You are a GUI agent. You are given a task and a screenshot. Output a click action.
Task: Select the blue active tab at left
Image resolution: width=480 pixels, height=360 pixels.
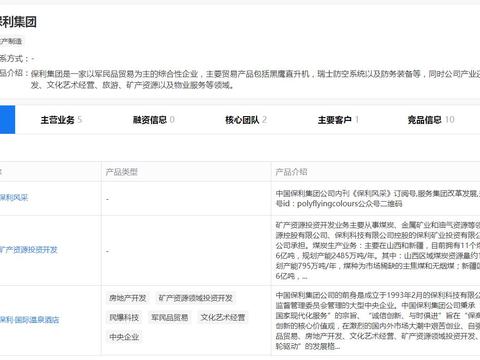7,120
